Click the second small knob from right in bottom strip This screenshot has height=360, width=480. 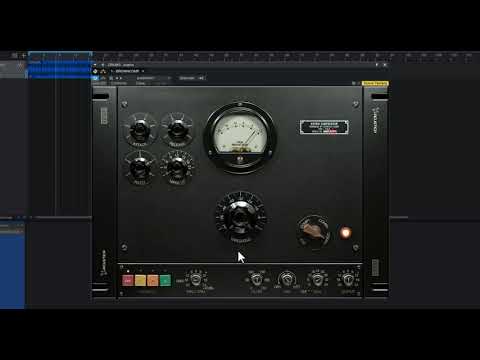pos(317,279)
